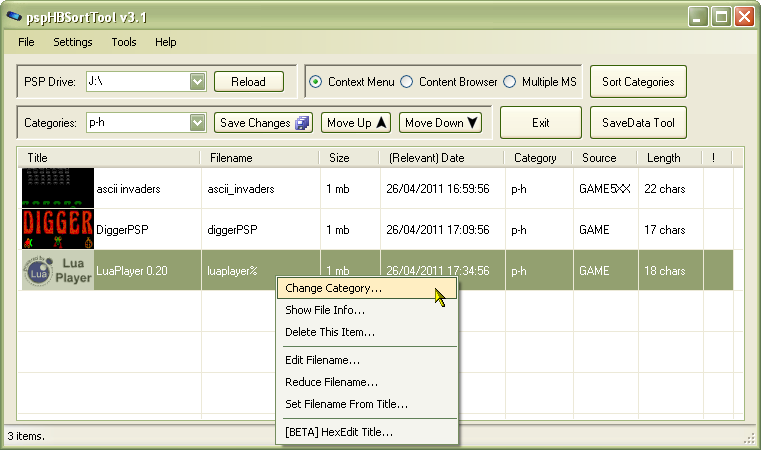The width and height of the screenshot is (761, 450).
Task: Click the Exit button
Action: click(x=541, y=123)
